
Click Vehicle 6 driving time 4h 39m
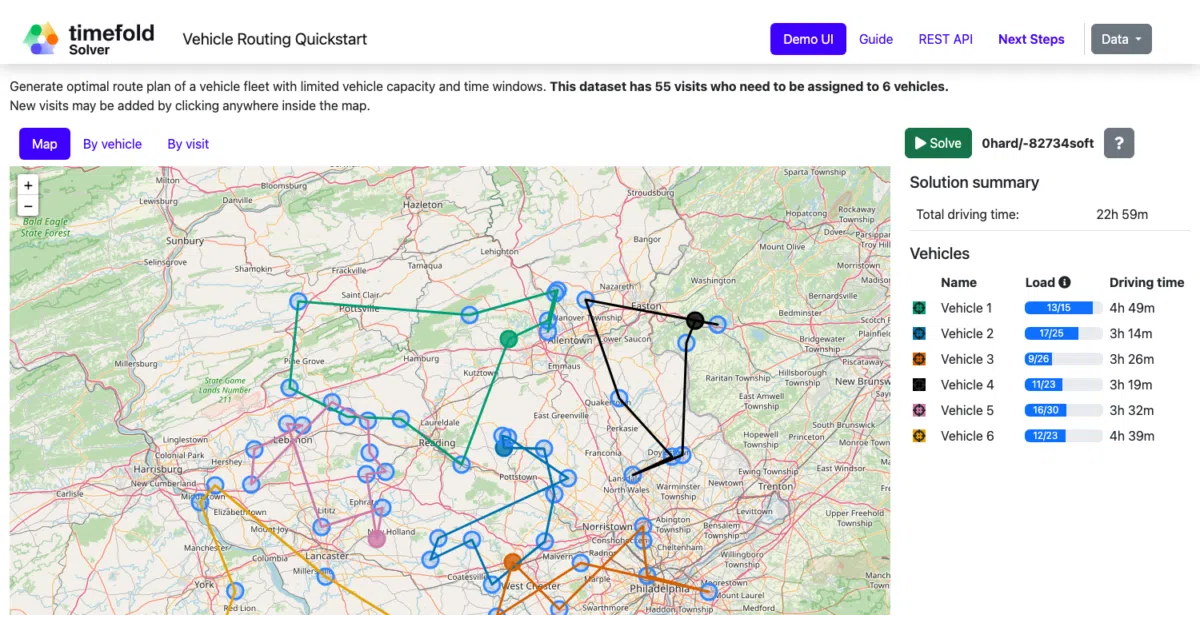pyautogui.click(x=1132, y=436)
